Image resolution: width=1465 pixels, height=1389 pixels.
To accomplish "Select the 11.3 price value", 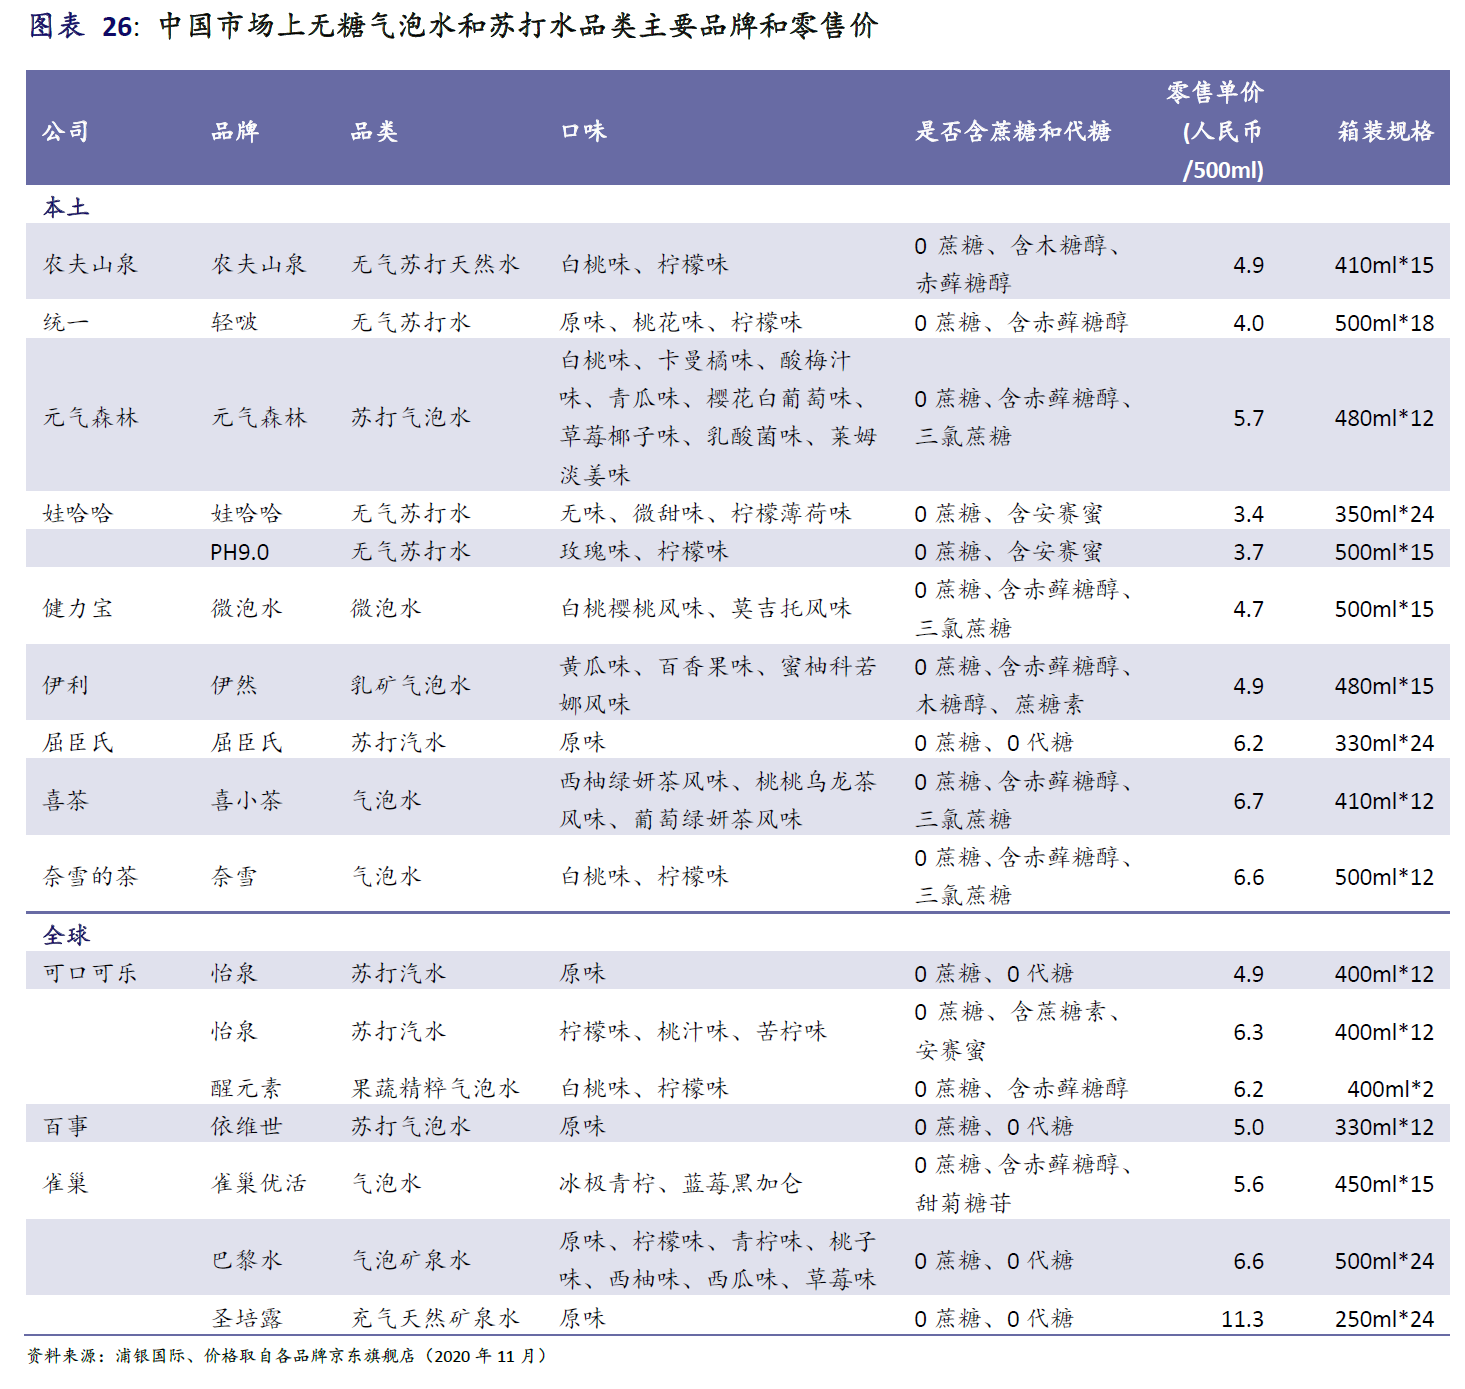I will tap(1242, 1319).
